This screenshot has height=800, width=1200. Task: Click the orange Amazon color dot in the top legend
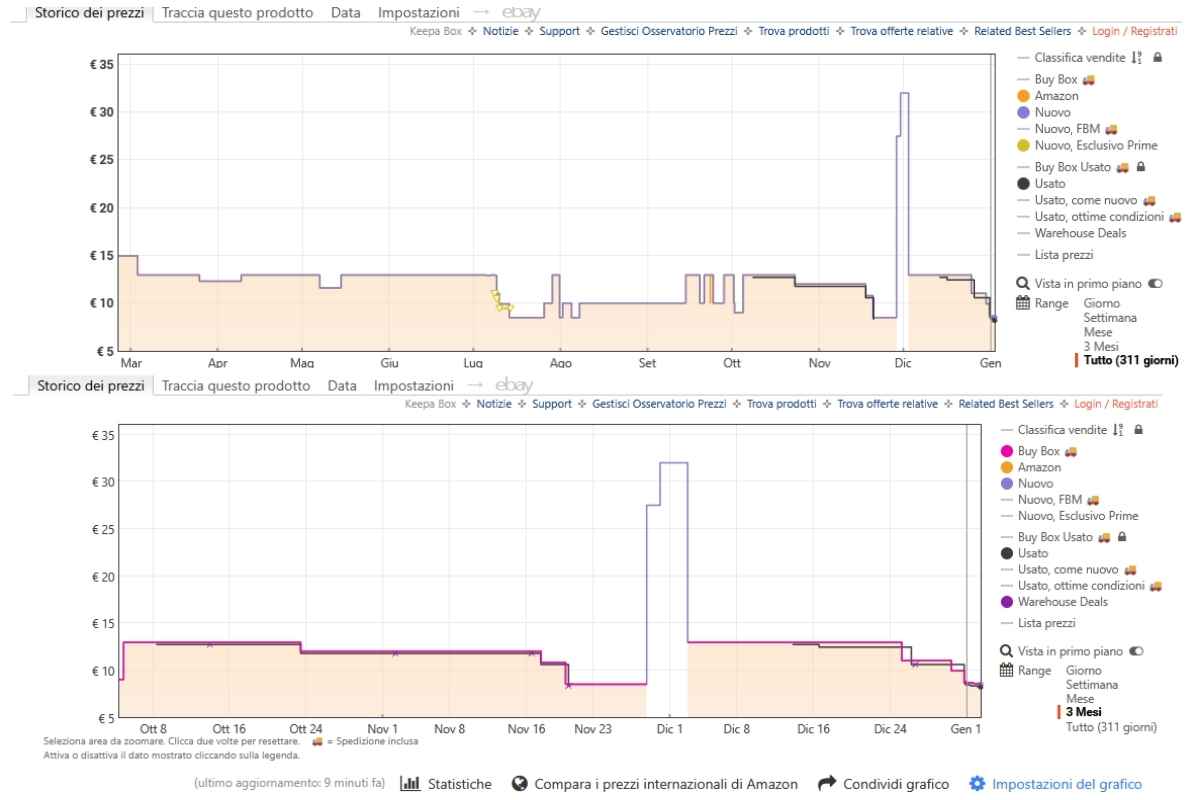coord(1023,96)
